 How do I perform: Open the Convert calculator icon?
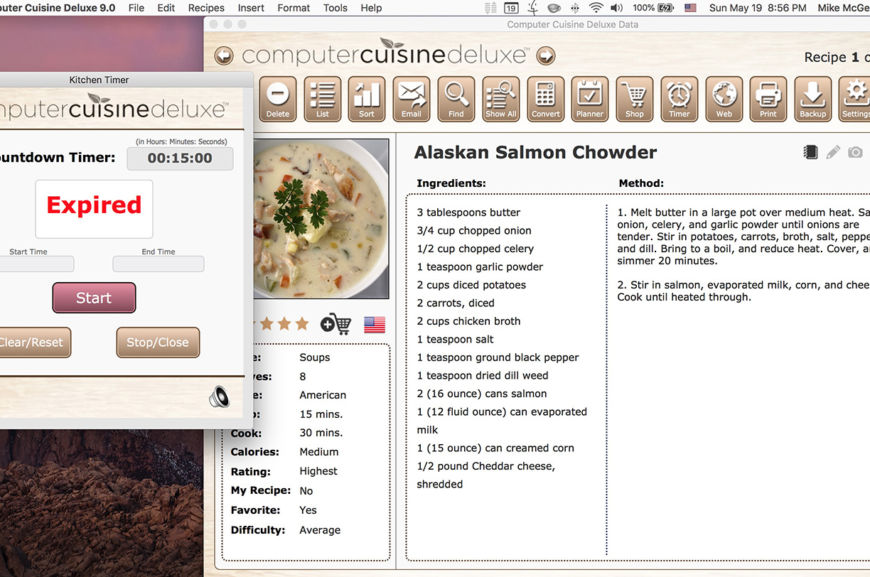point(545,99)
